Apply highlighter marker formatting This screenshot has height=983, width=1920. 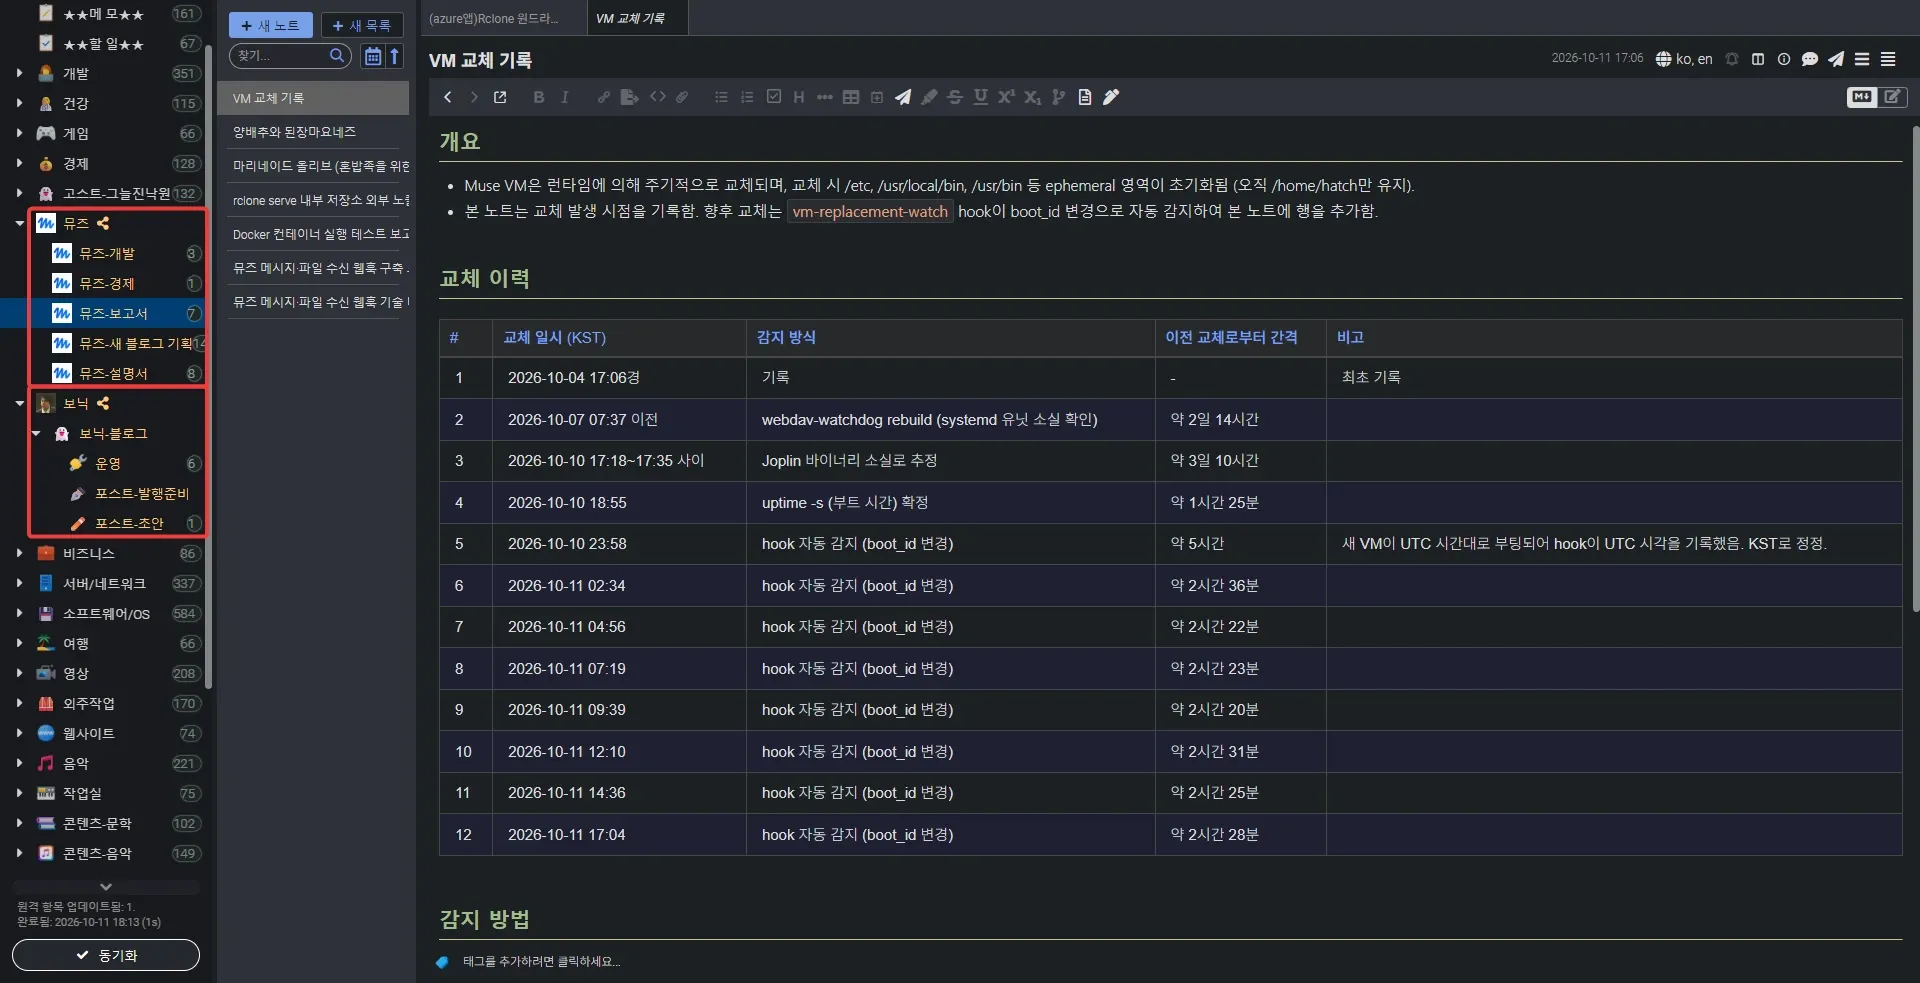[929, 97]
